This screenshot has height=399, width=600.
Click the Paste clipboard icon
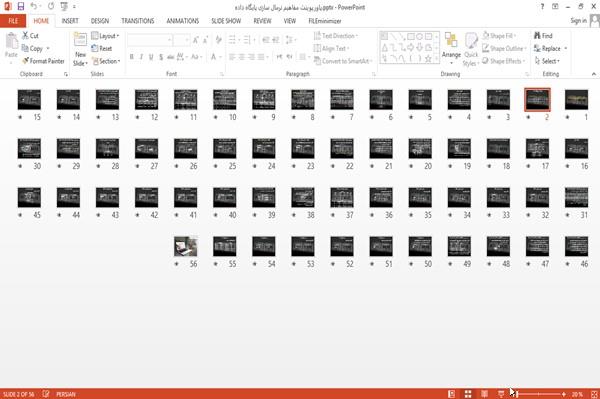[x=11, y=41]
